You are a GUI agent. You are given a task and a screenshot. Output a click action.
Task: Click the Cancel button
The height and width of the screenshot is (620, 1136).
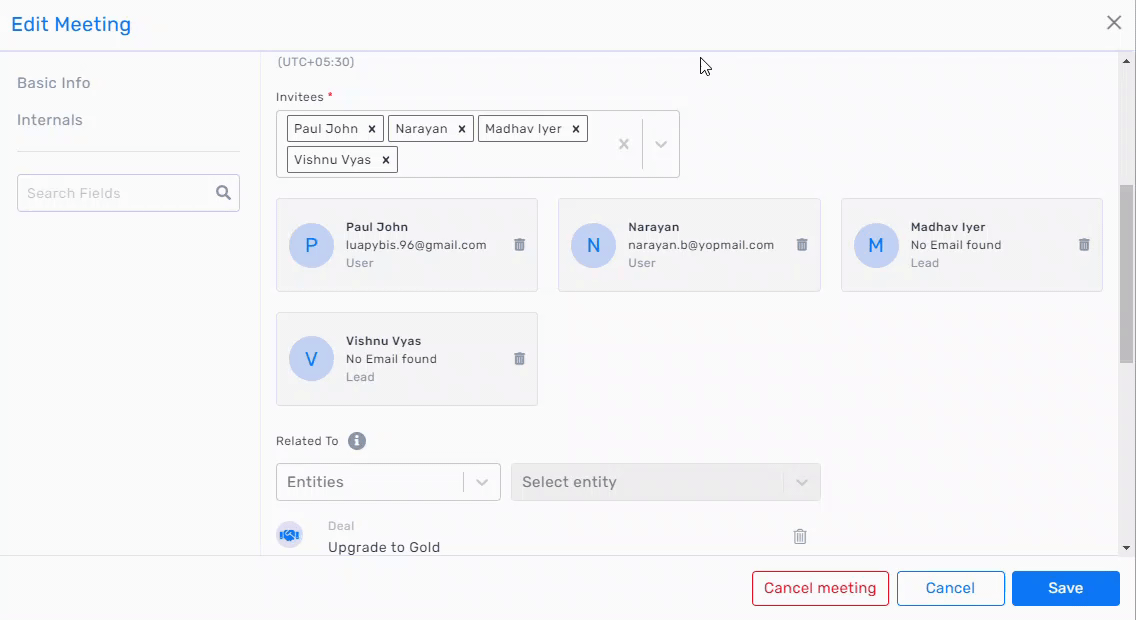(x=951, y=588)
